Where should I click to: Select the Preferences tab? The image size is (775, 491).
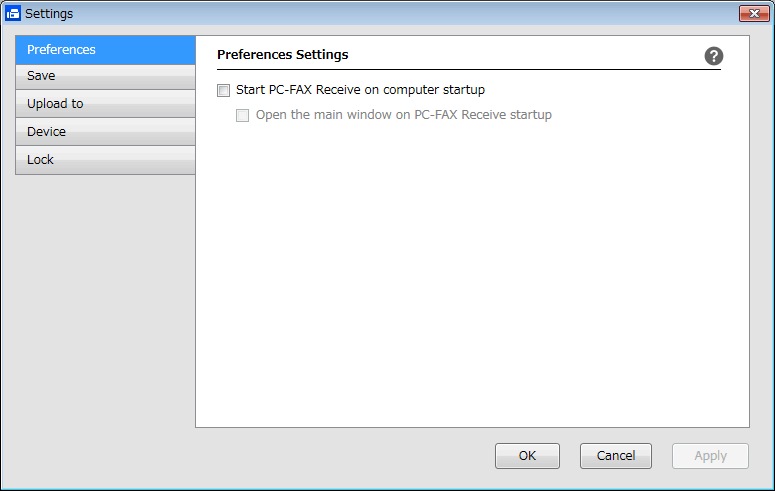pyautogui.click(x=105, y=50)
